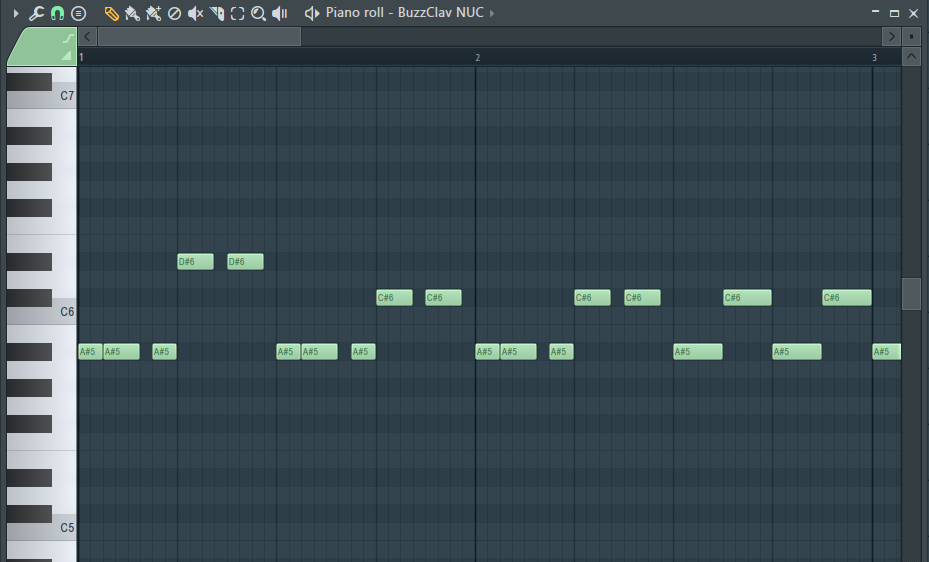Select the second D#6 note

pos(245,261)
